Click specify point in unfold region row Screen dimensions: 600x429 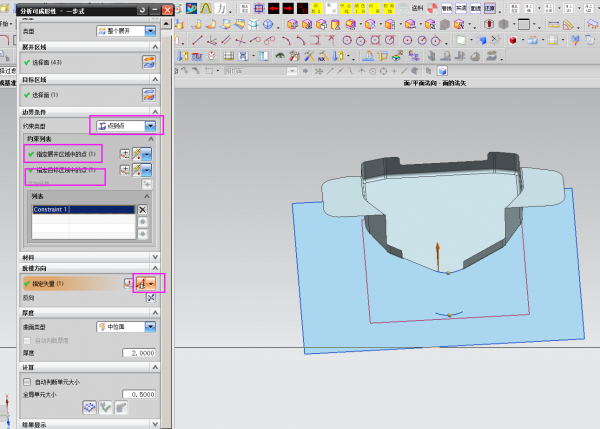[x=62, y=154]
